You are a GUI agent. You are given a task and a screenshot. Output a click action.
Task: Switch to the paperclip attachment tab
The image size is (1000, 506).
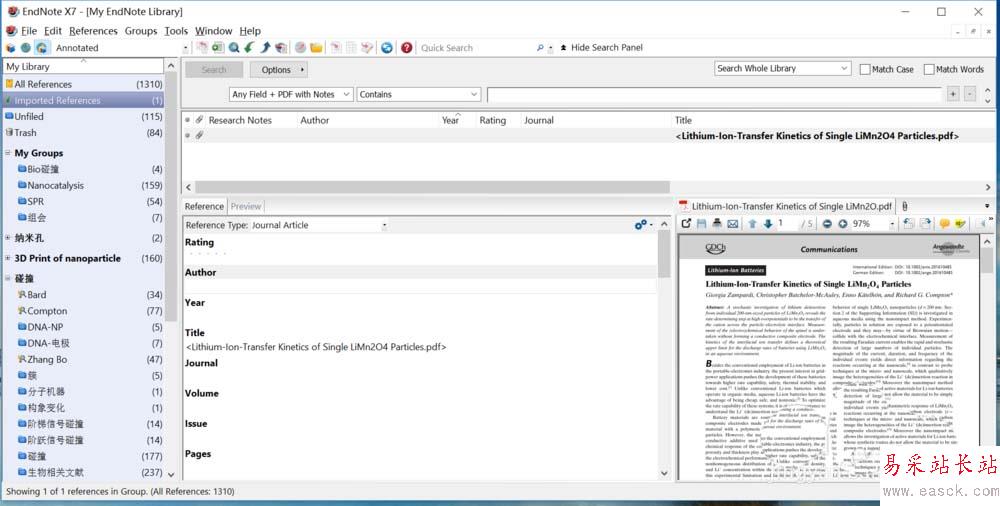pyautogui.click(x=904, y=206)
